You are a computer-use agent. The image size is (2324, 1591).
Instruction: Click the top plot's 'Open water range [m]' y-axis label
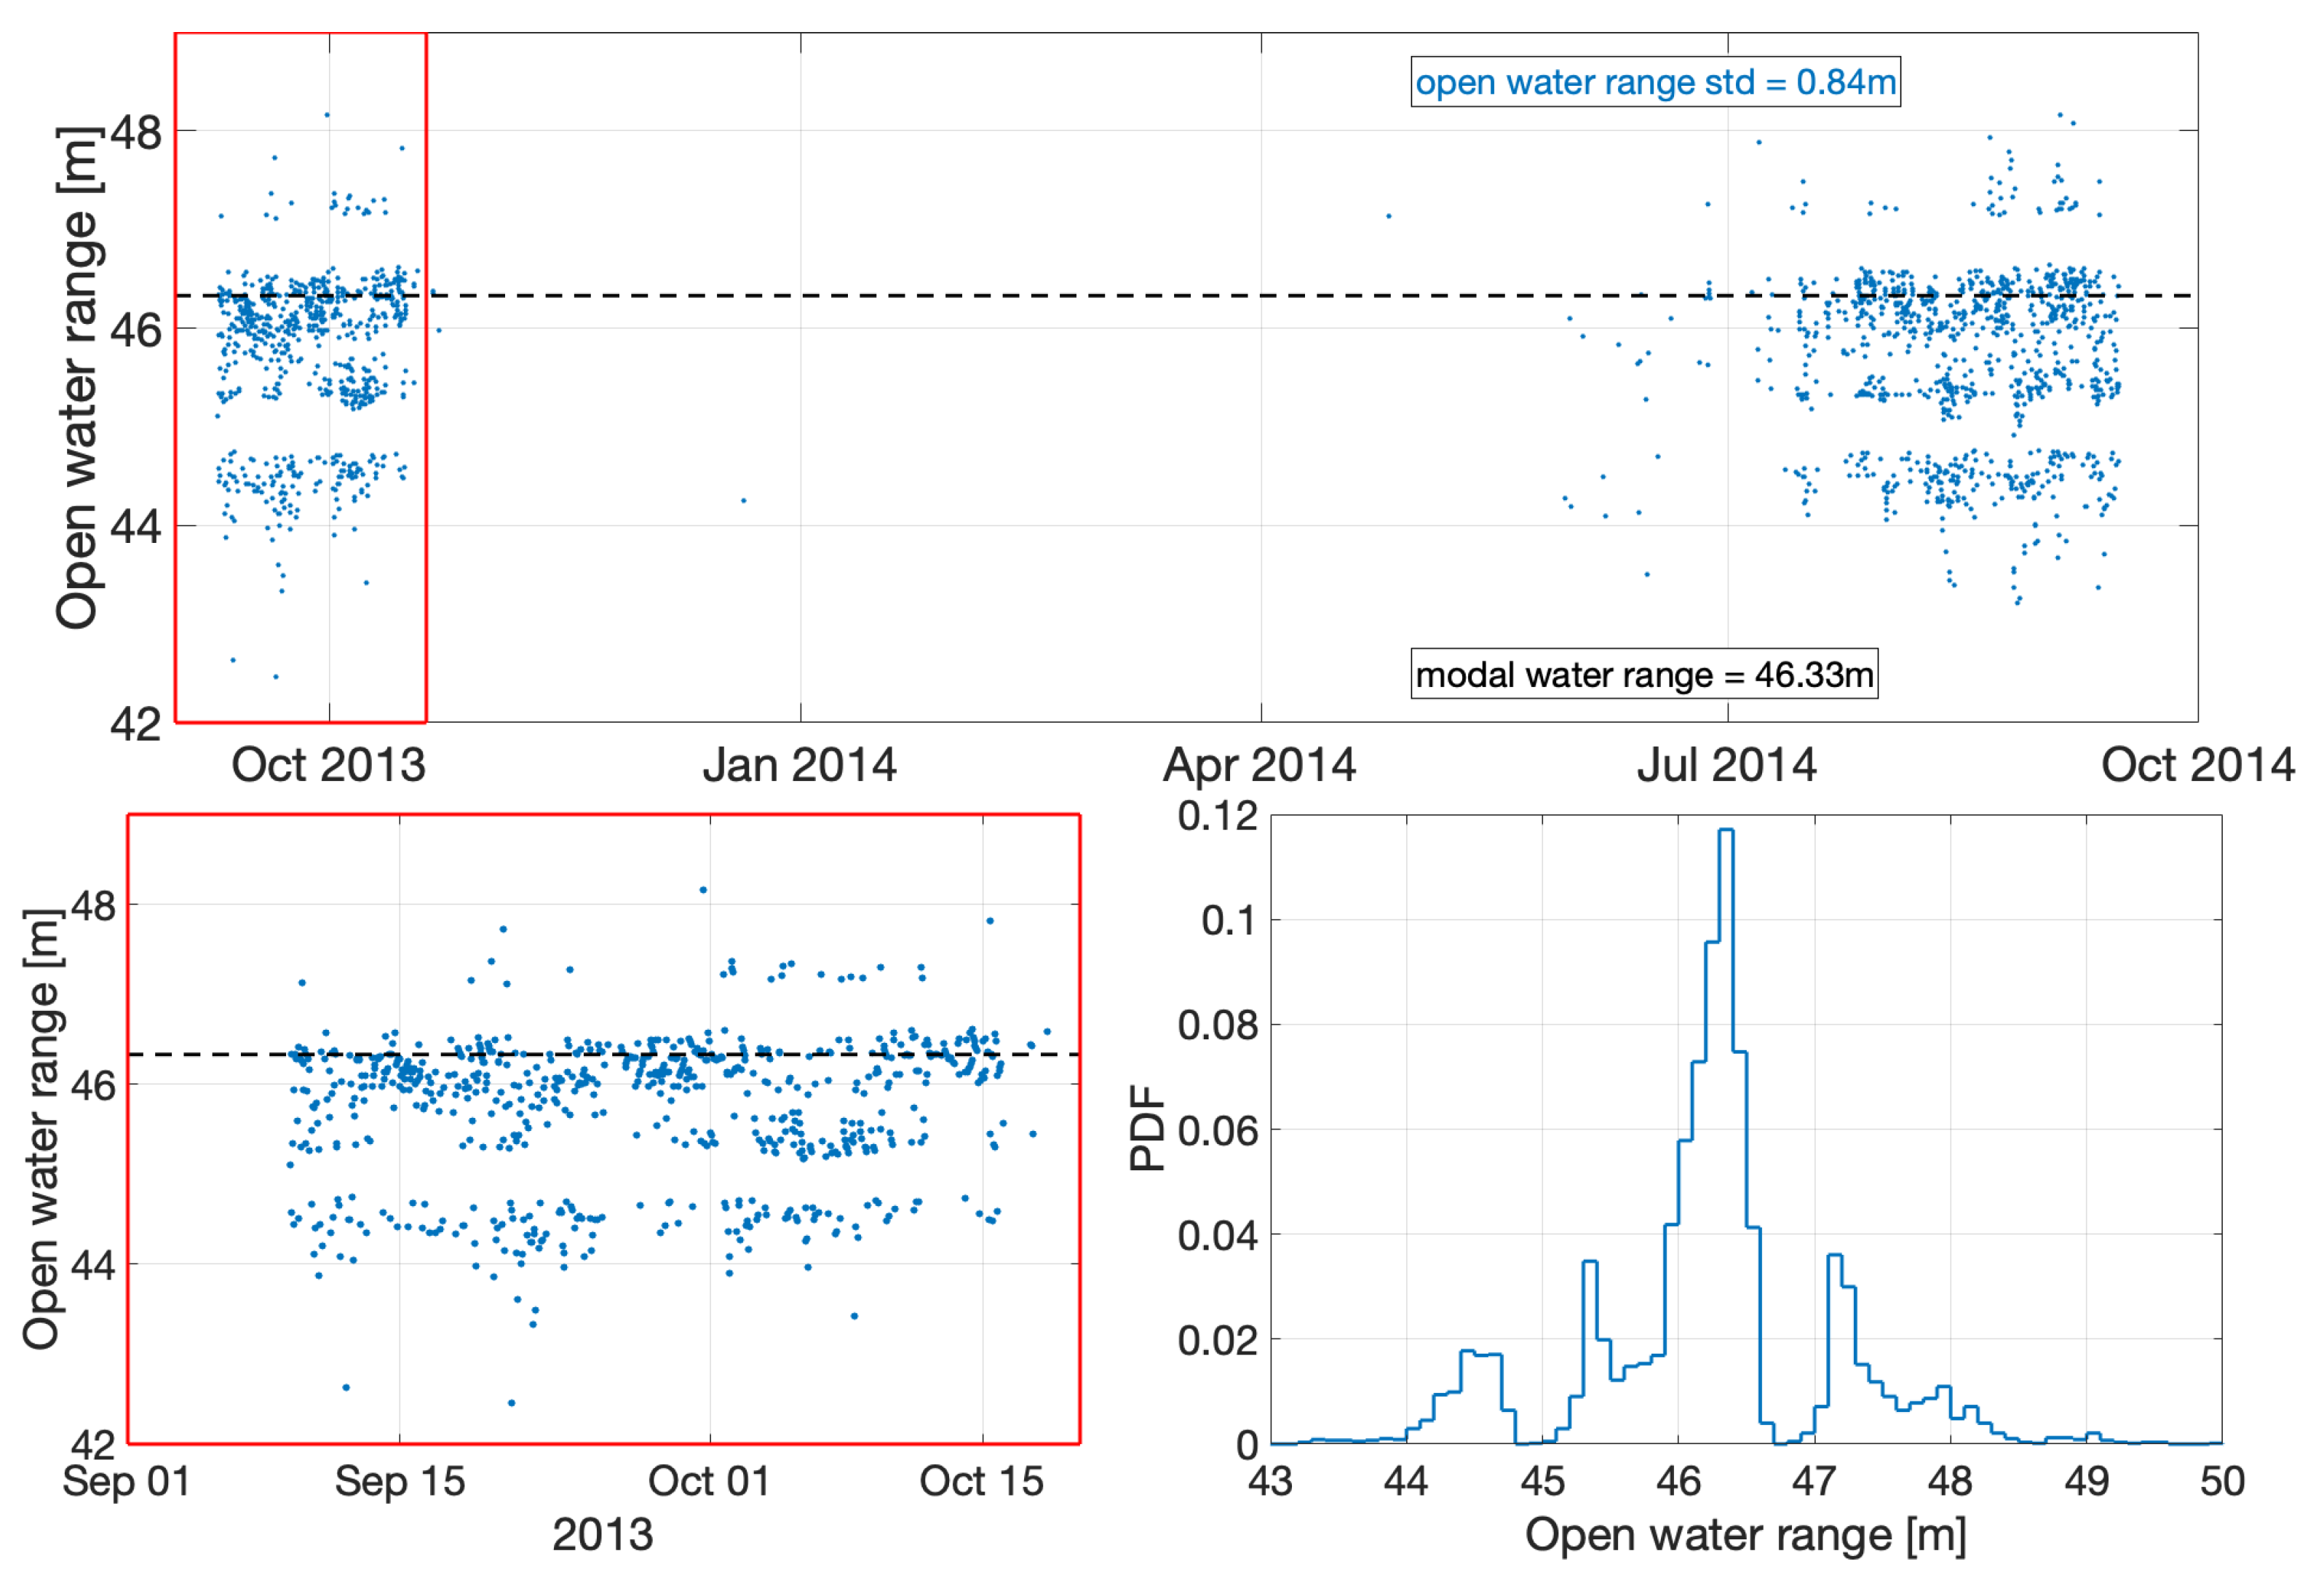pyautogui.click(x=78, y=378)
